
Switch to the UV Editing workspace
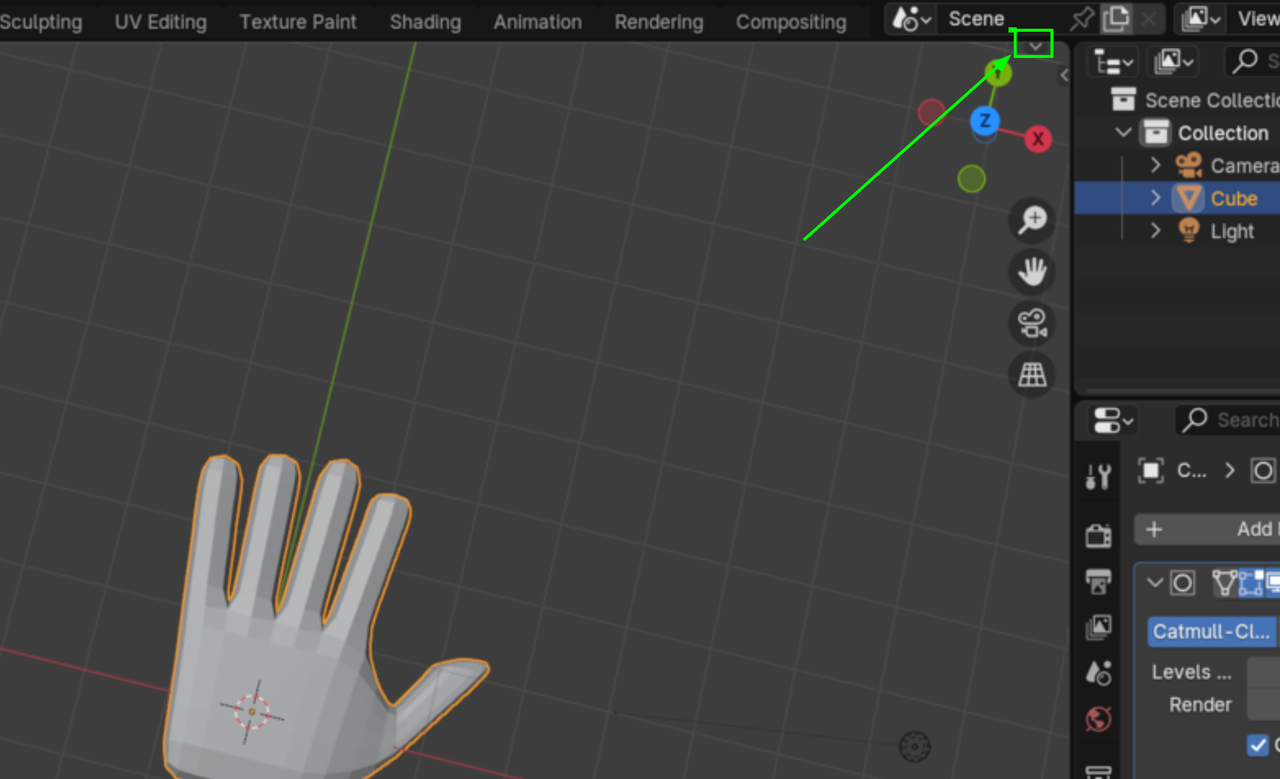click(x=160, y=21)
